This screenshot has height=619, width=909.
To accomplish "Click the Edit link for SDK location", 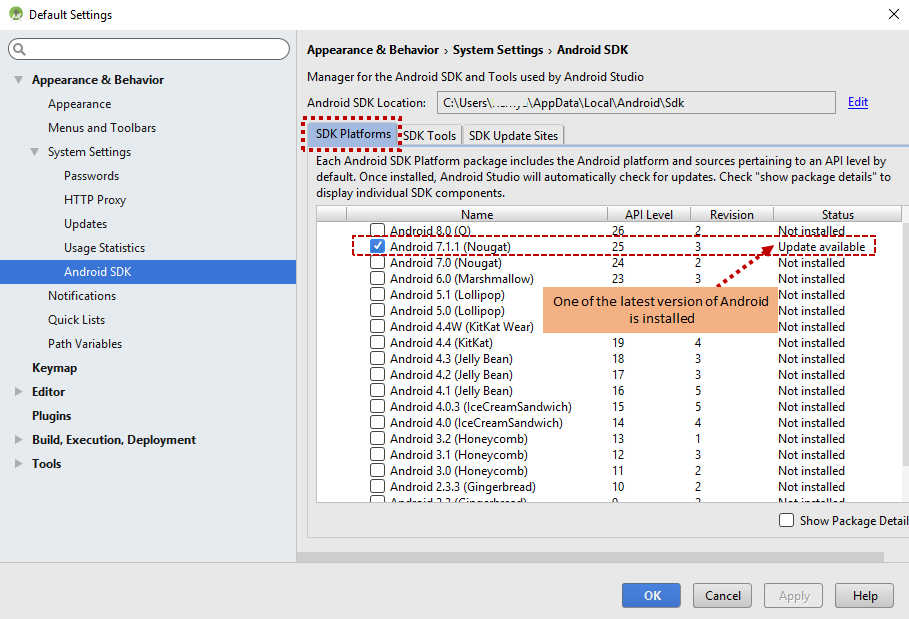I will click(857, 102).
